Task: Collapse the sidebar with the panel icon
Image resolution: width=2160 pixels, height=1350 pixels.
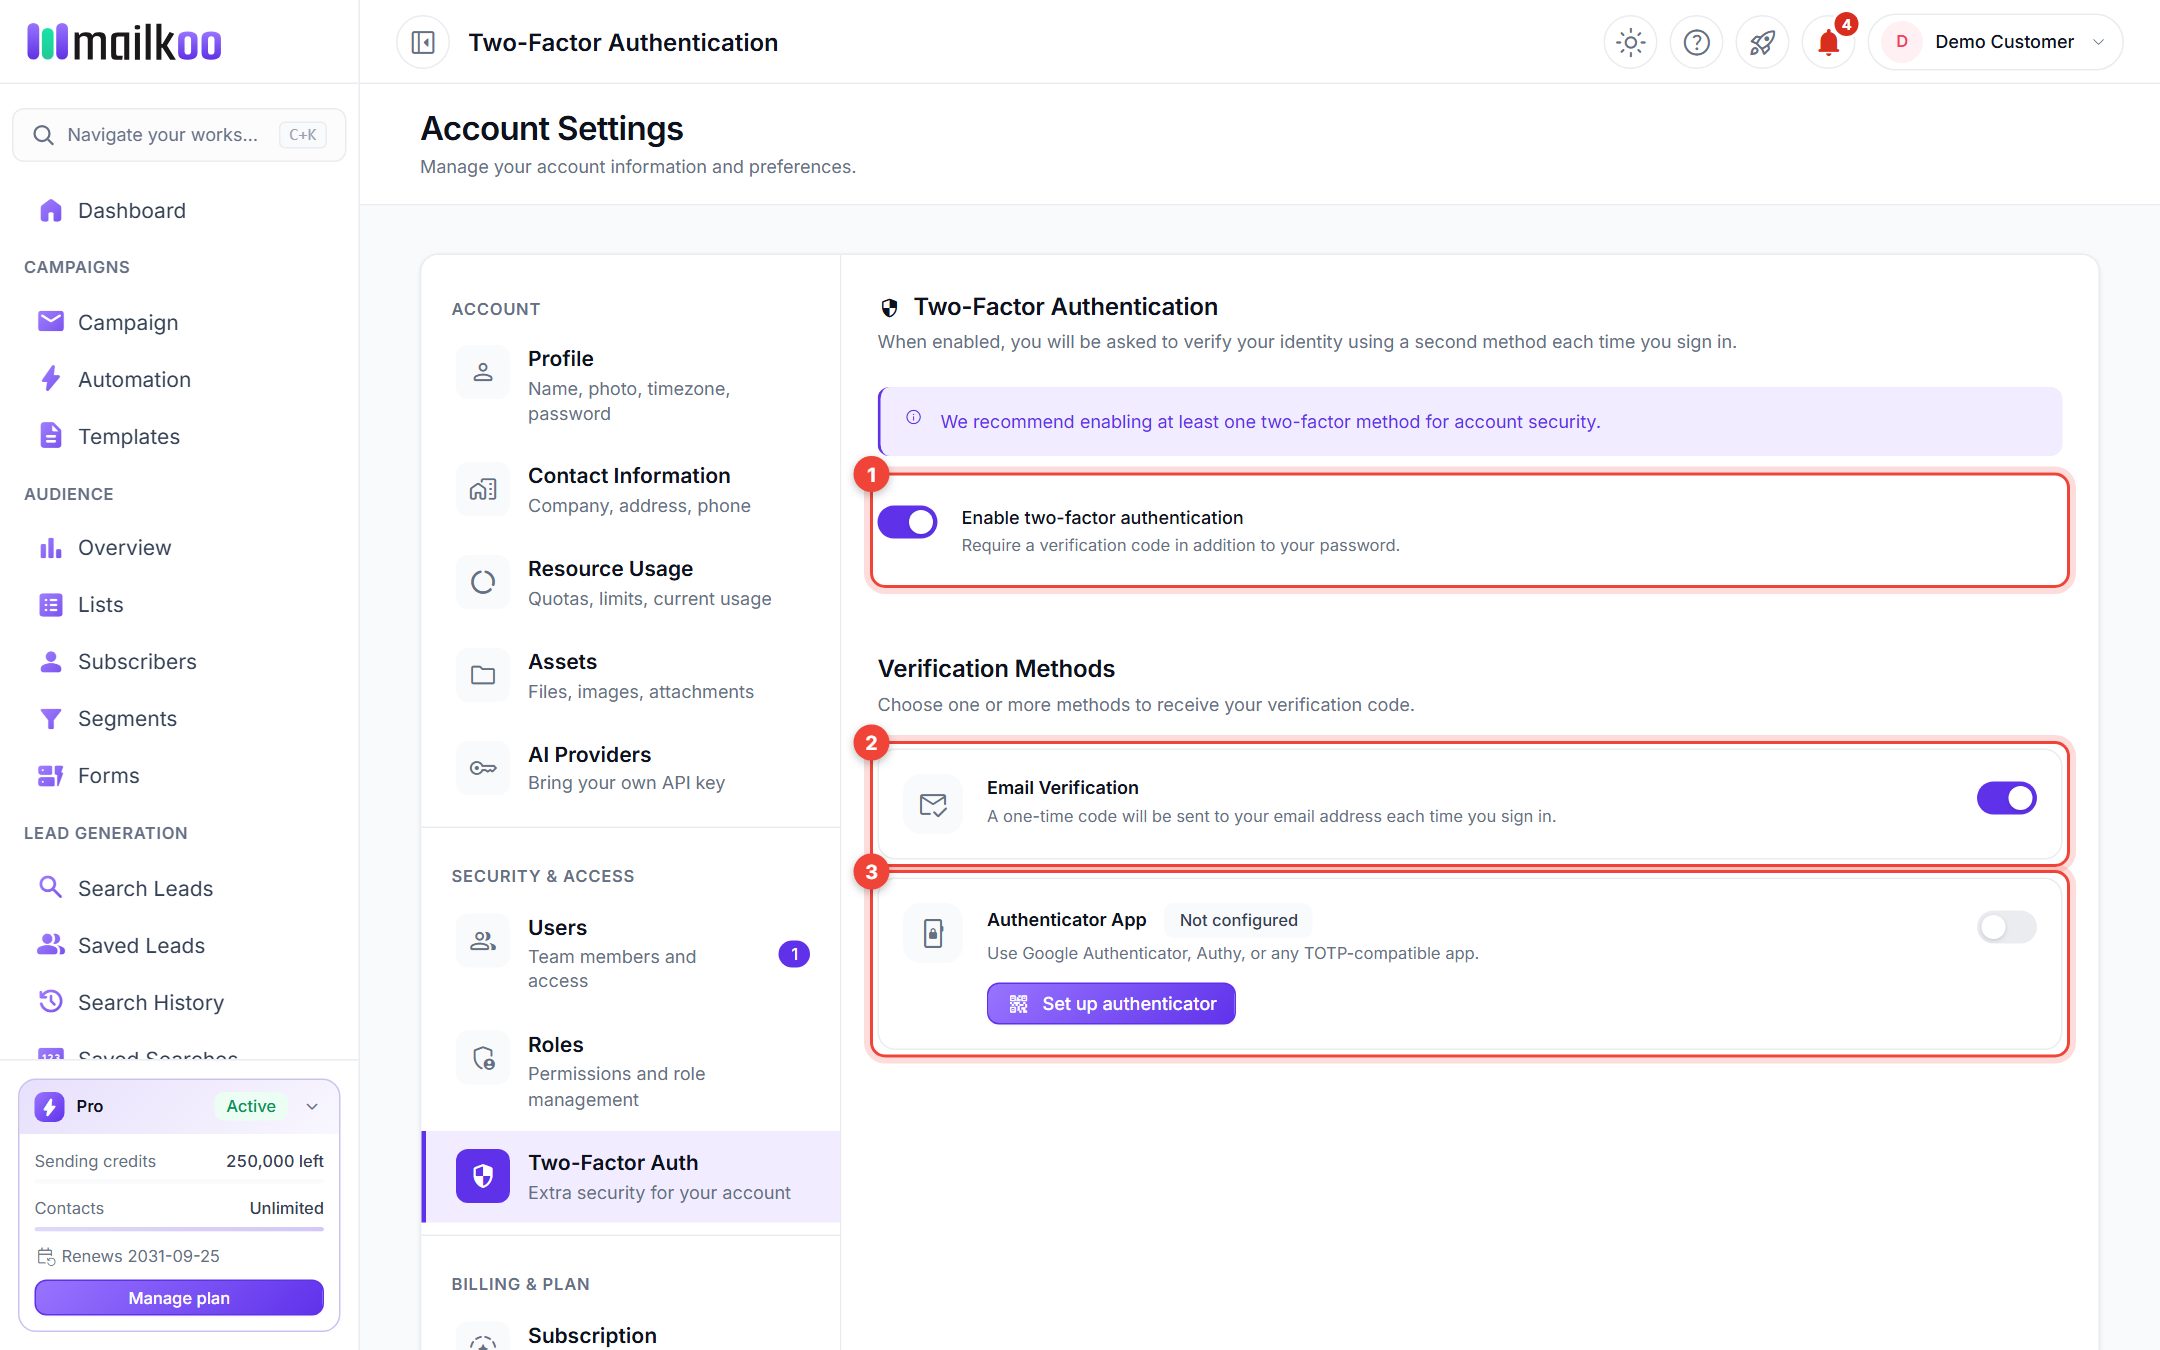Action: (423, 42)
